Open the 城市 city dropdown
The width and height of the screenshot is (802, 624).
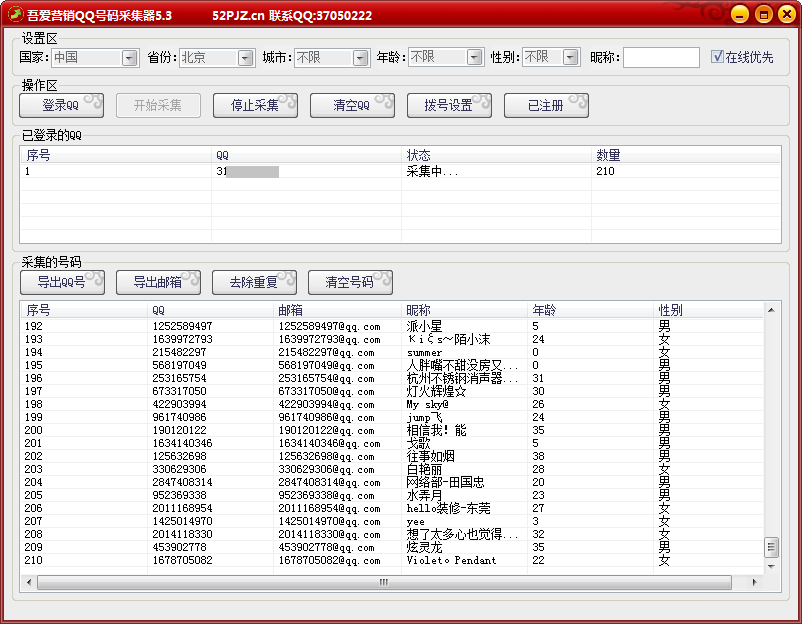(x=359, y=58)
